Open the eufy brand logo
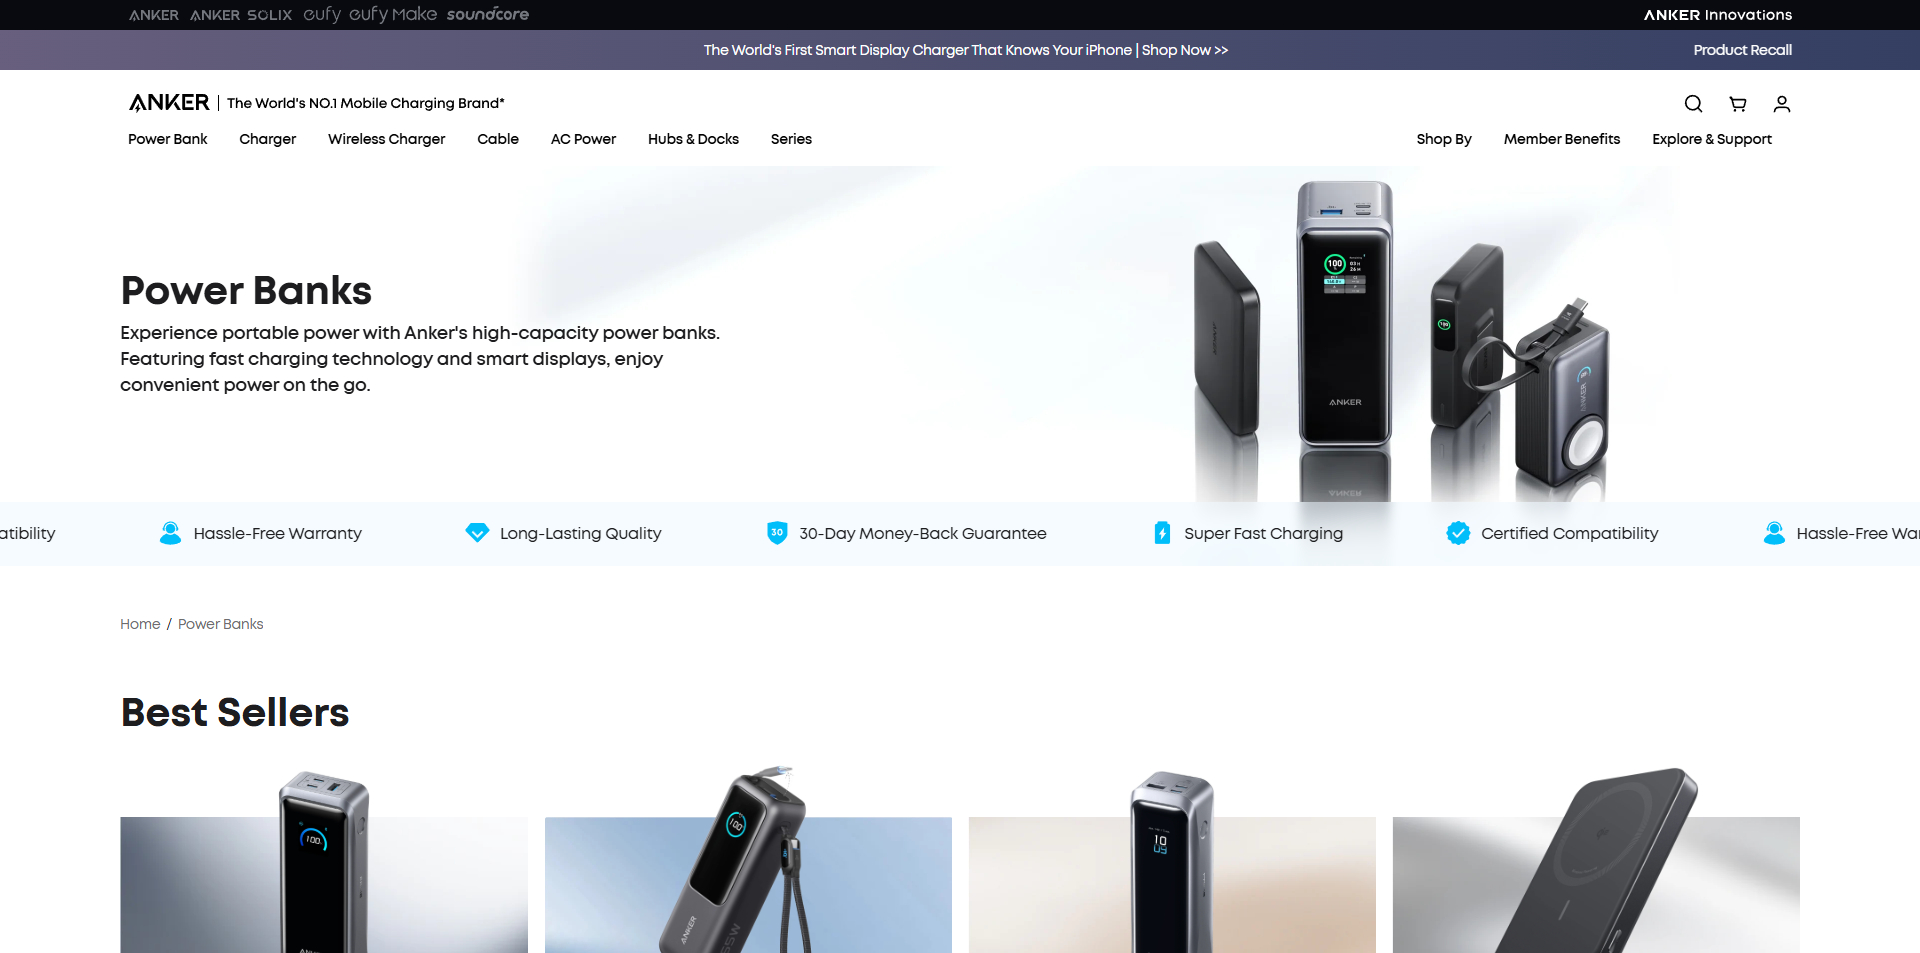This screenshot has width=1920, height=953. coord(322,14)
